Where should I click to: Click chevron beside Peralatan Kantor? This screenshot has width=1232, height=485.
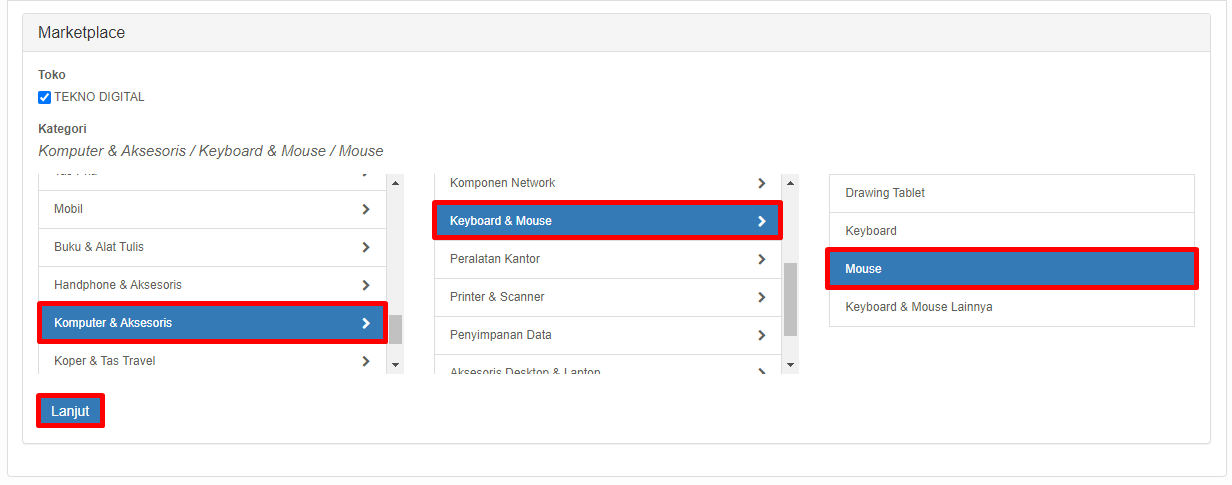[762, 259]
